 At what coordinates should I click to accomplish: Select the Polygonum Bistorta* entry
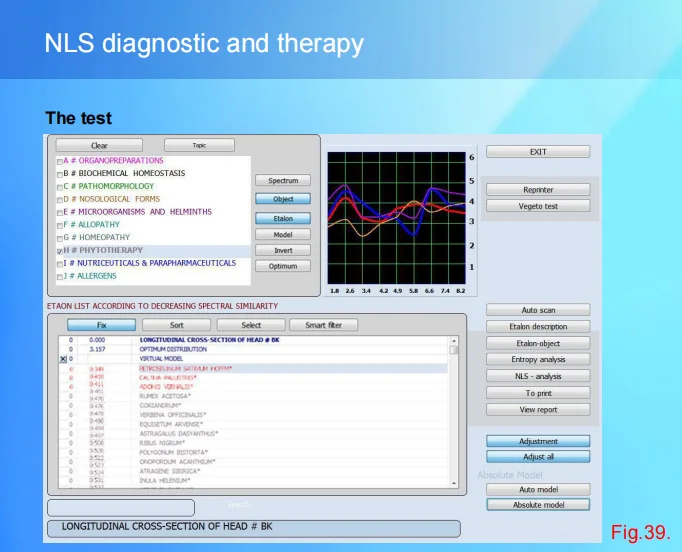253,452
